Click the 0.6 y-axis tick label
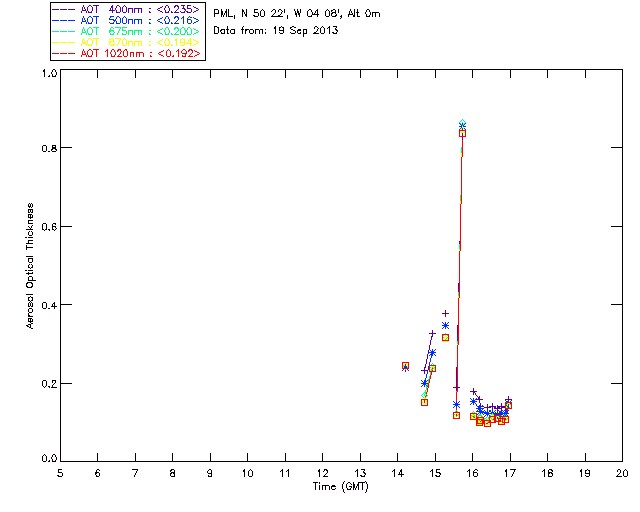This screenshot has height=512, width=640. [49, 227]
